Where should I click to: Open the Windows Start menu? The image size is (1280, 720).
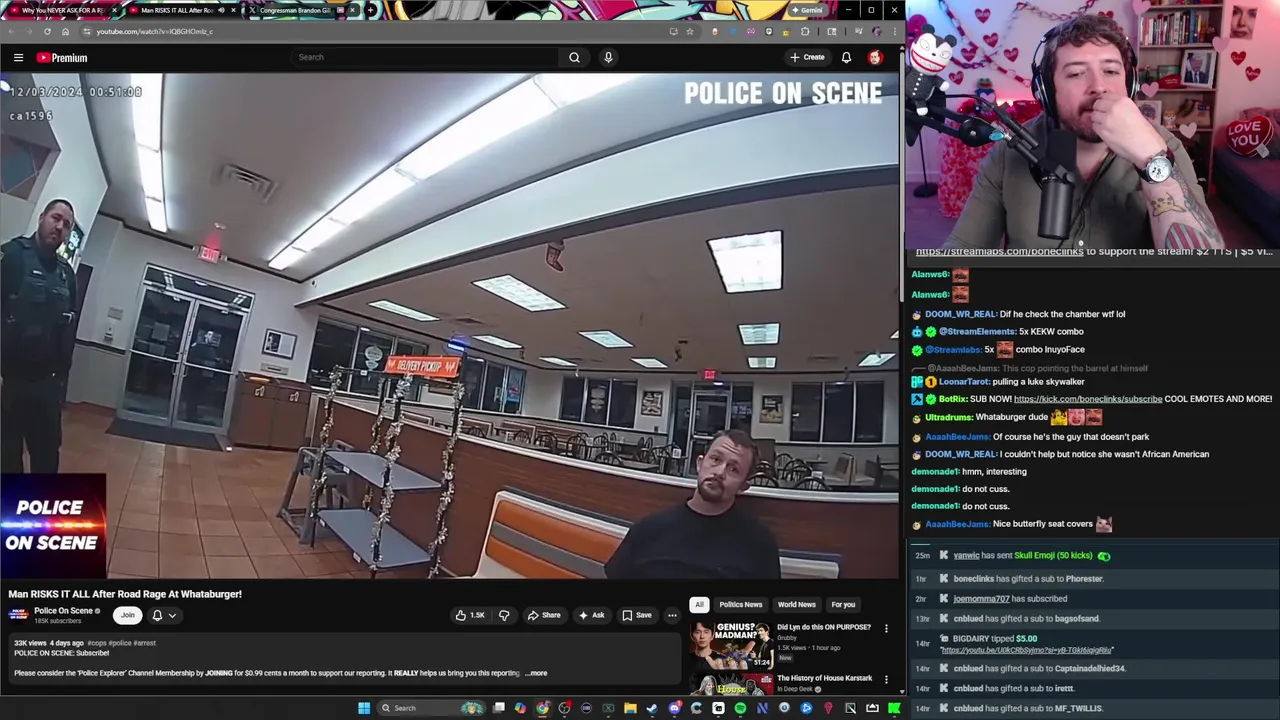coord(364,708)
